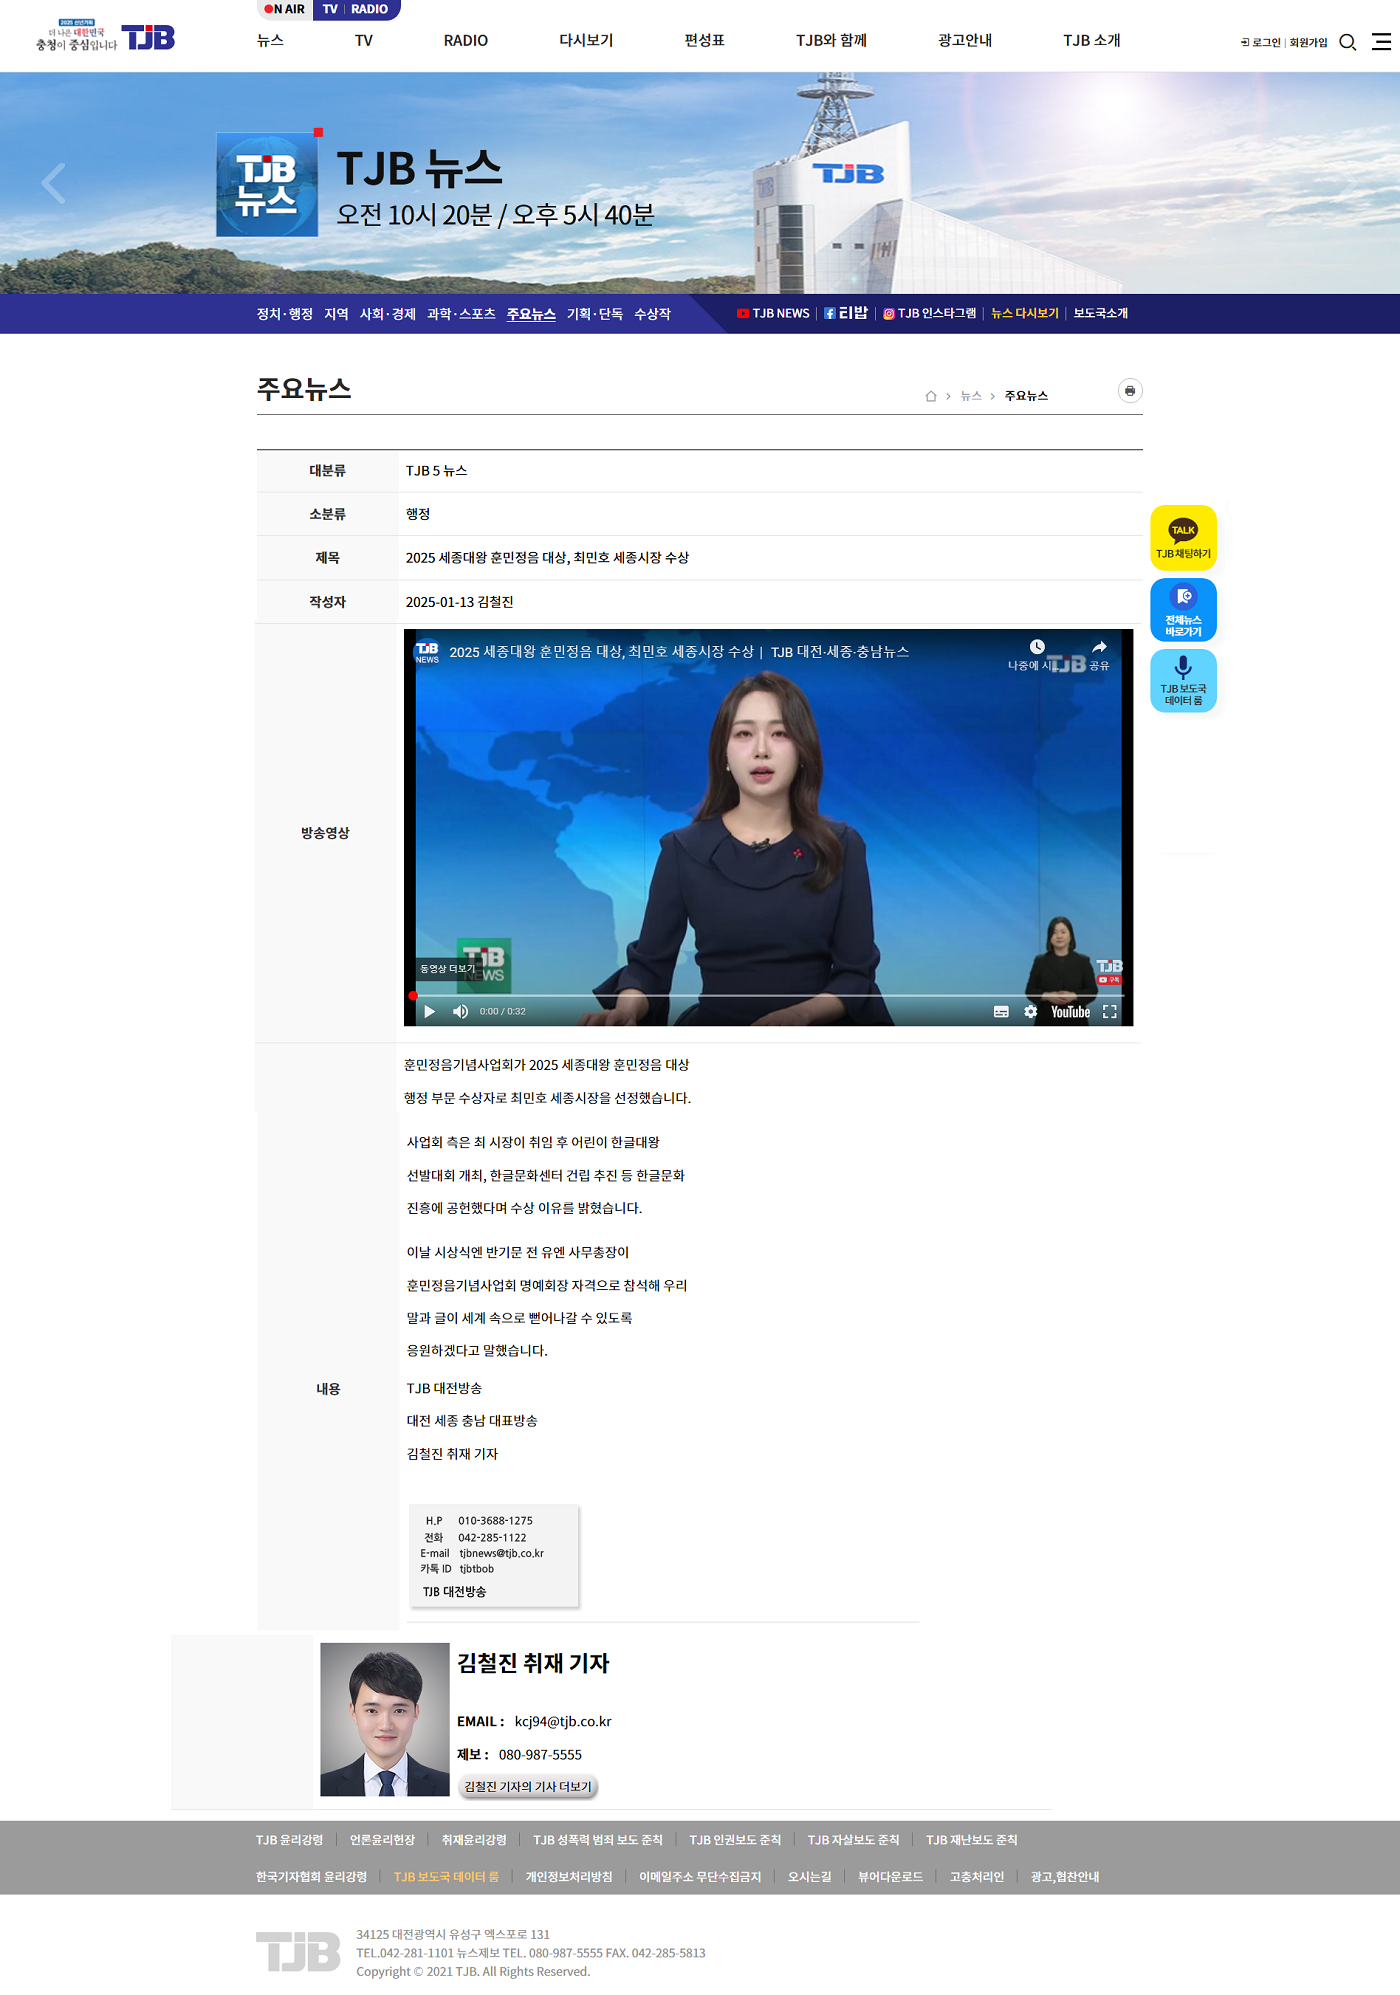The height and width of the screenshot is (1995, 1400).
Task: Expand the 편성표 menu in top navigation
Action: 704,41
